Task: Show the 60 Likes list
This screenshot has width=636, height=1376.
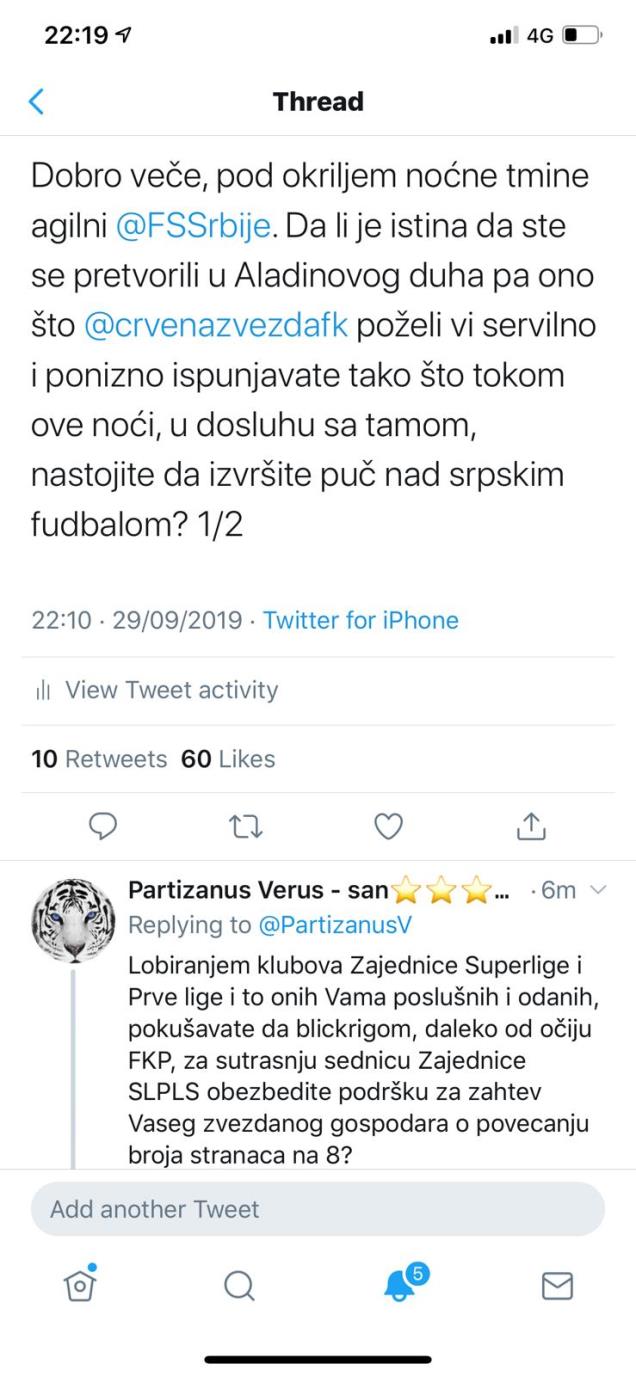Action: pos(227,759)
